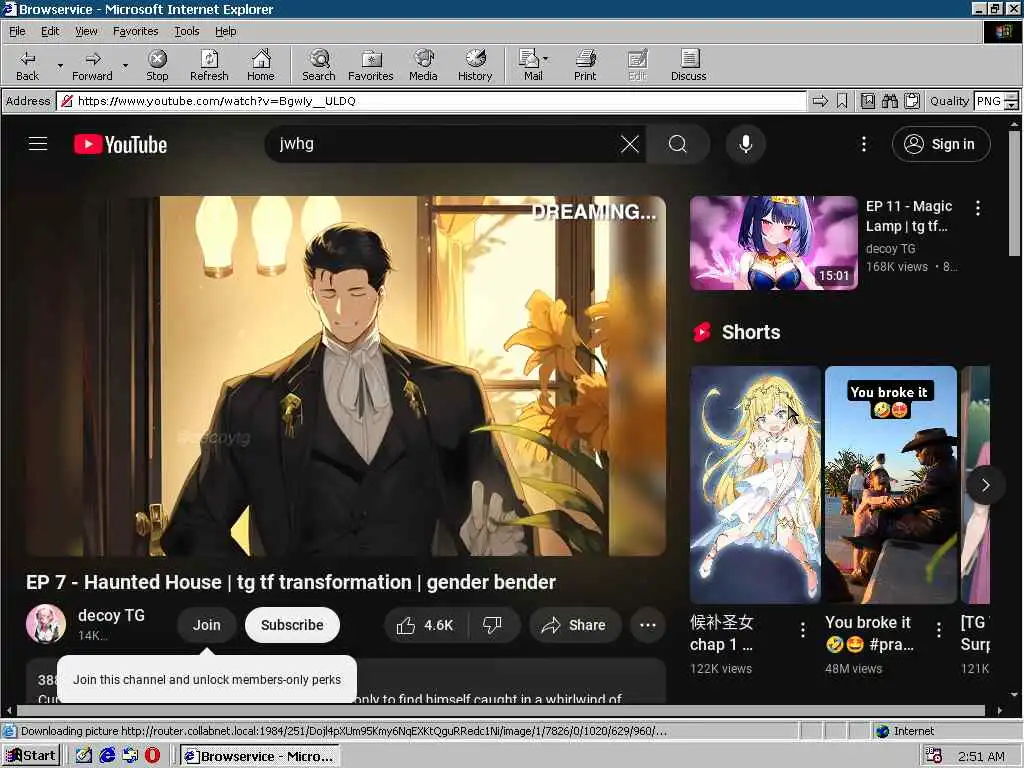Image resolution: width=1024 pixels, height=768 pixels.
Task: Open the Favorites menu
Action: (x=135, y=31)
